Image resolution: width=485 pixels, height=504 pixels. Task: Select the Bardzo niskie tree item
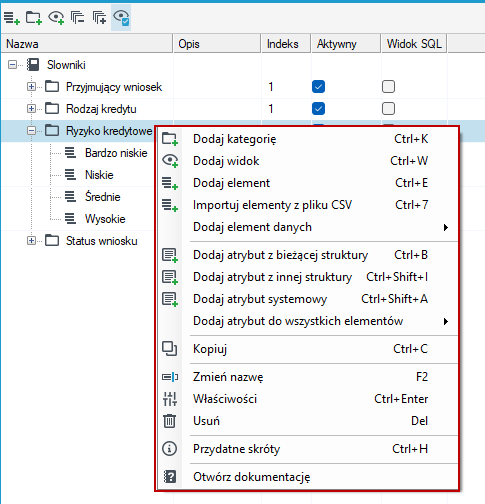click(116, 153)
